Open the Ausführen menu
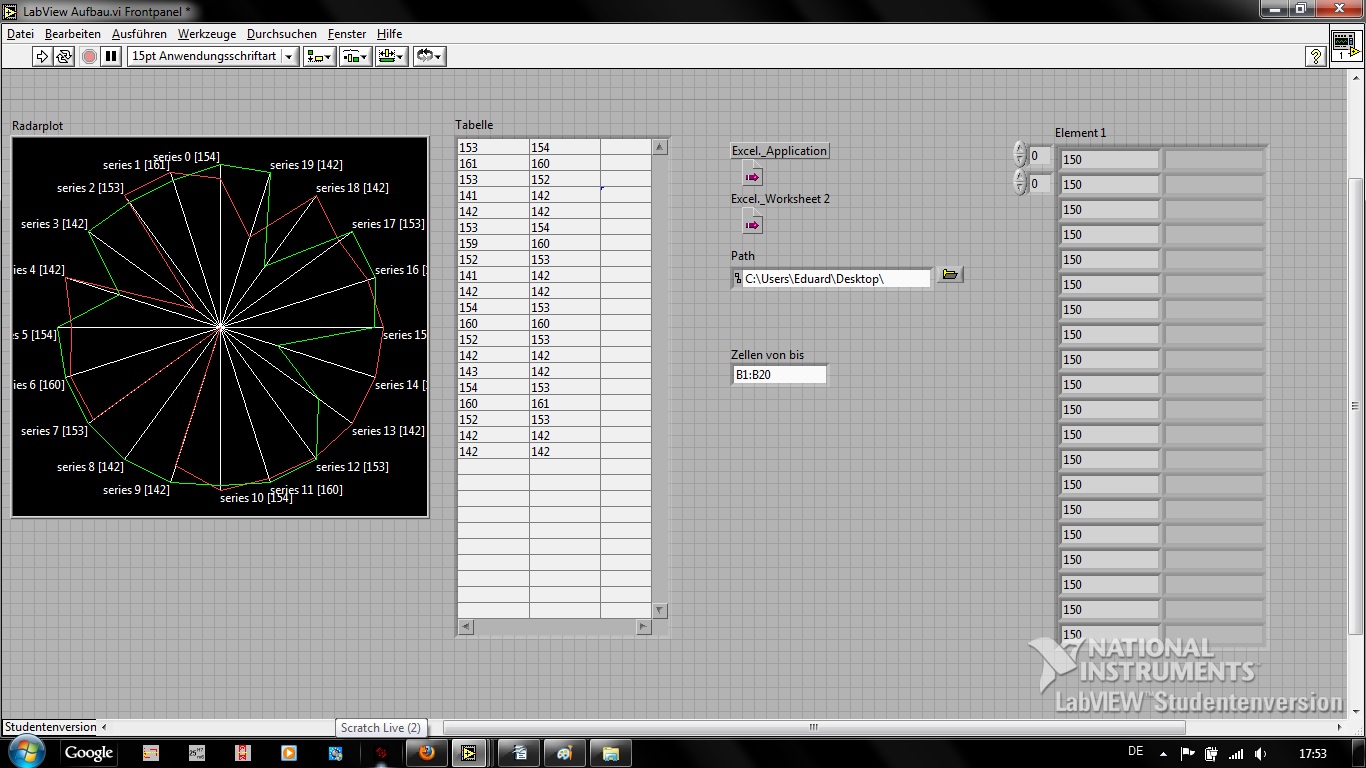 click(139, 34)
